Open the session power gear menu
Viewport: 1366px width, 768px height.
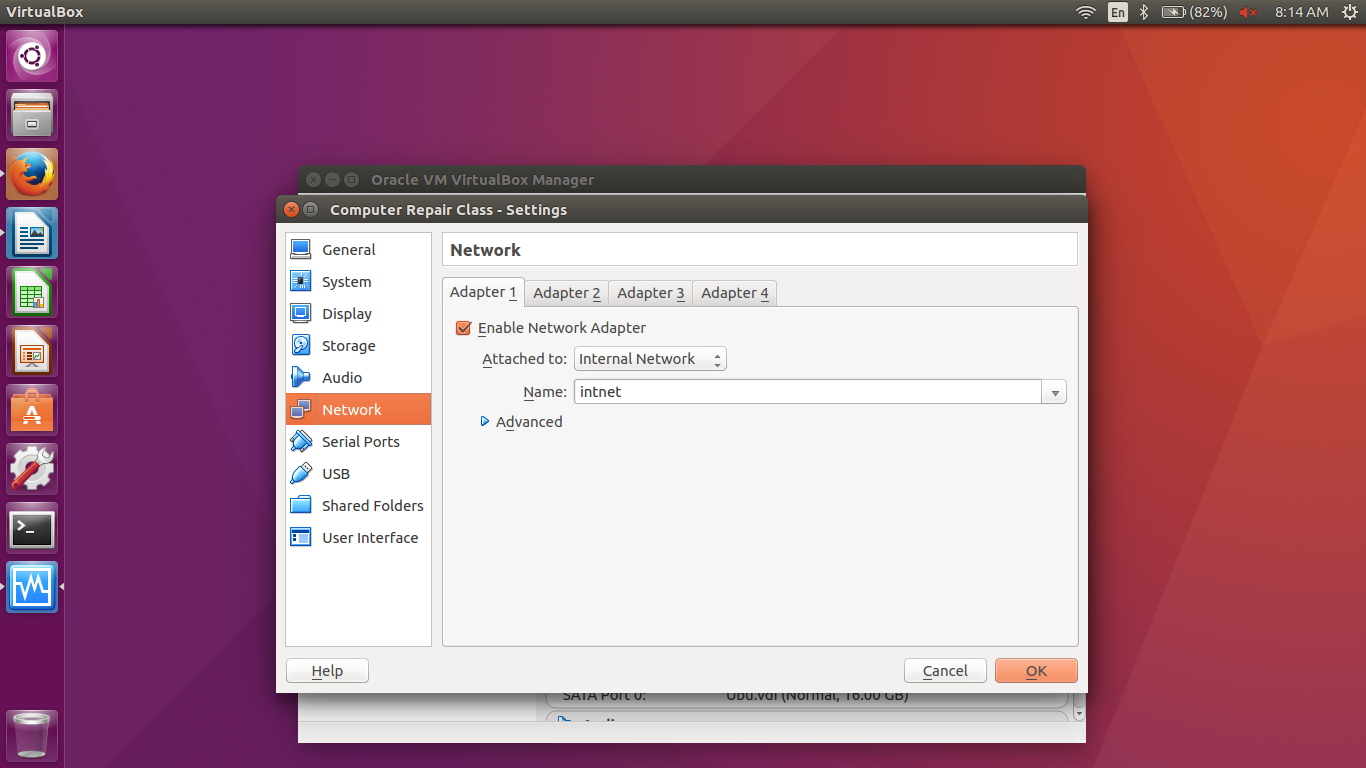[x=1349, y=12]
